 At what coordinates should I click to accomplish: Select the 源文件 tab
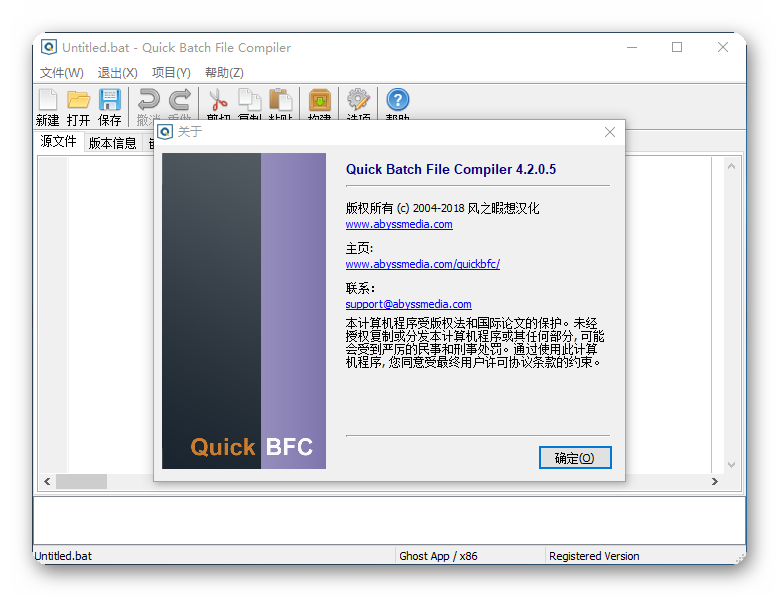(x=58, y=142)
